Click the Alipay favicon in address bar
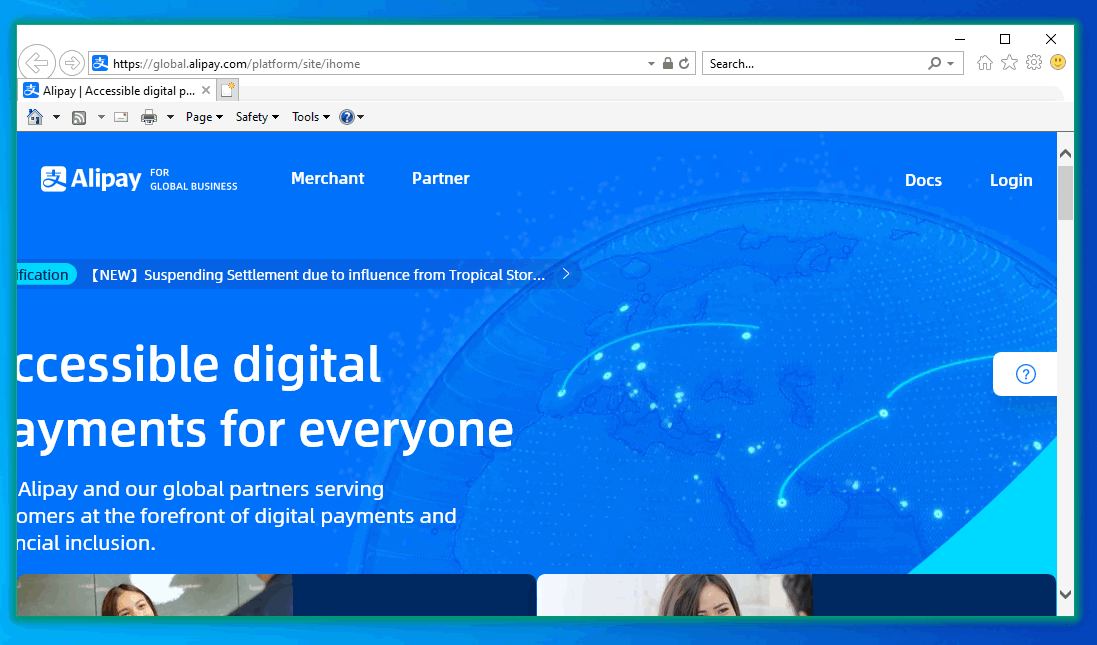This screenshot has height=645, width=1097. pyautogui.click(x=101, y=63)
